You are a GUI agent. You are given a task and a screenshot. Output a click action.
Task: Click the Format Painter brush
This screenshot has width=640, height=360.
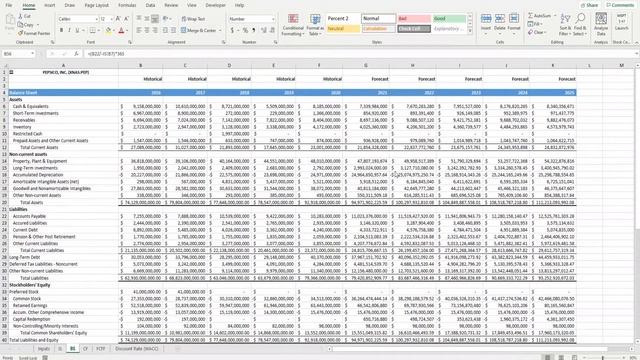tap(20, 33)
